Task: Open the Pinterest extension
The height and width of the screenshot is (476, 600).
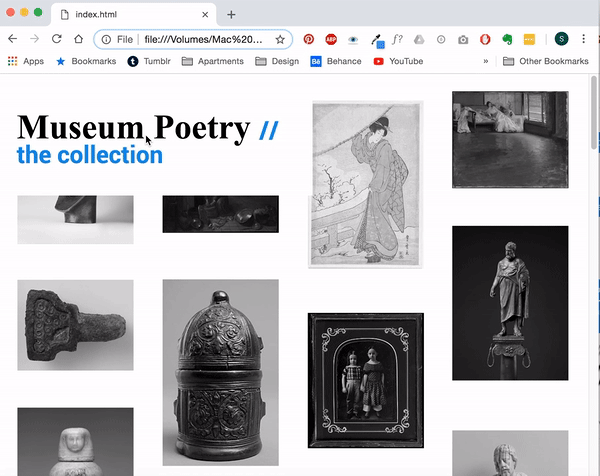Action: point(308,39)
